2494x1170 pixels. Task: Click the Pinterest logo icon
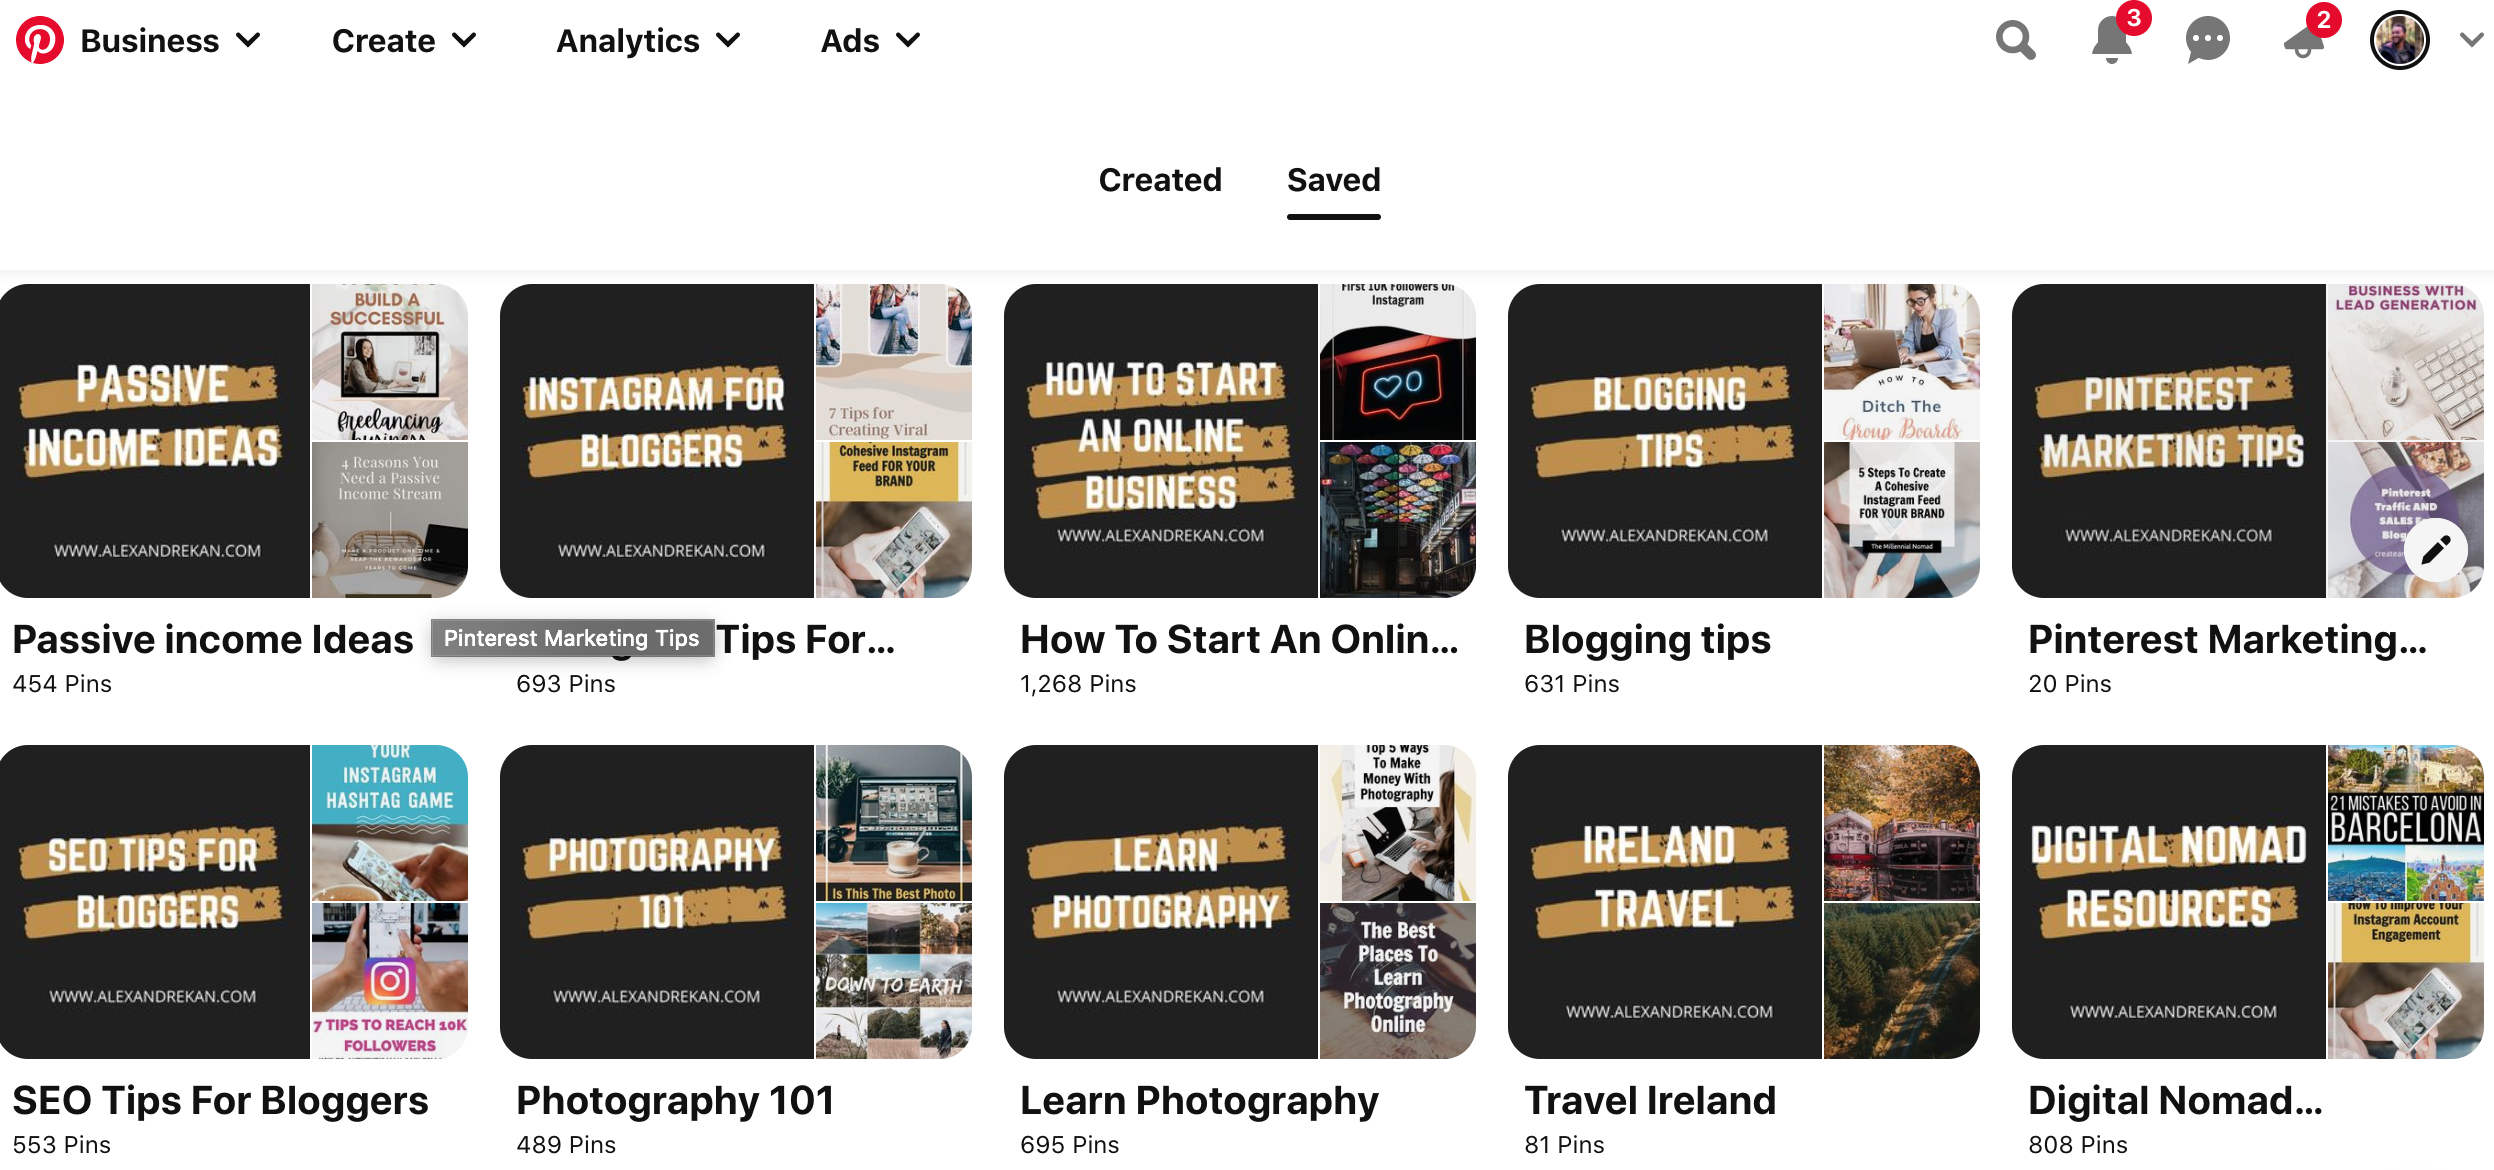point(40,40)
